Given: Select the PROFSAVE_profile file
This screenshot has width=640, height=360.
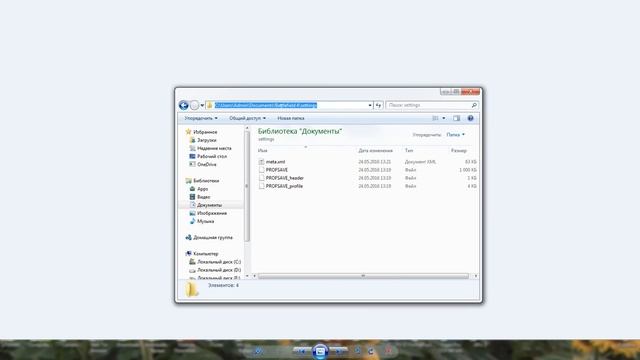Looking at the screenshot, I should (x=284, y=186).
